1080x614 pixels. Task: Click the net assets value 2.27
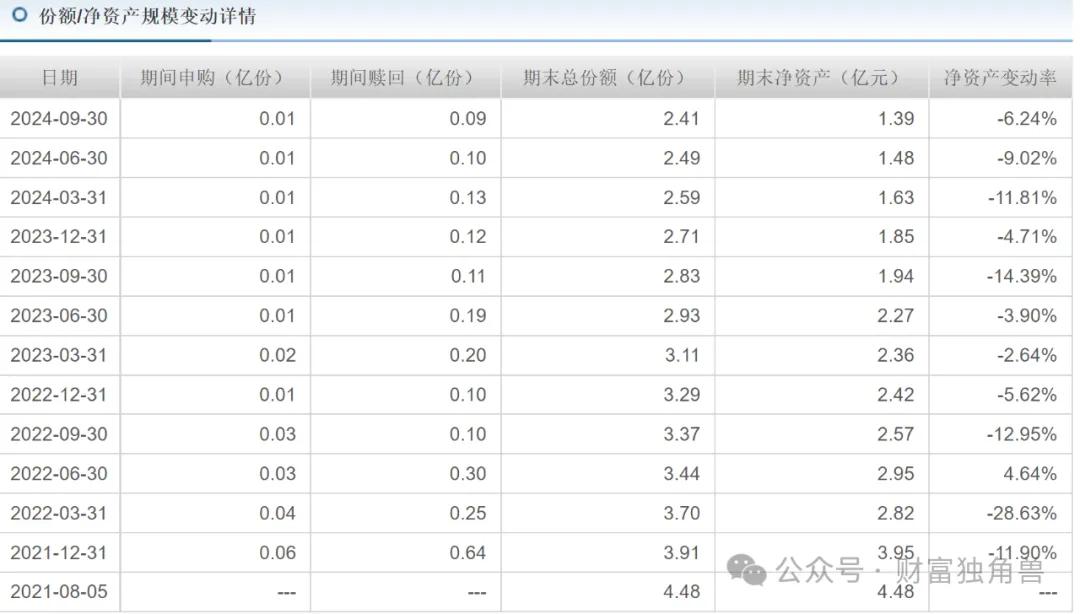point(896,316)
